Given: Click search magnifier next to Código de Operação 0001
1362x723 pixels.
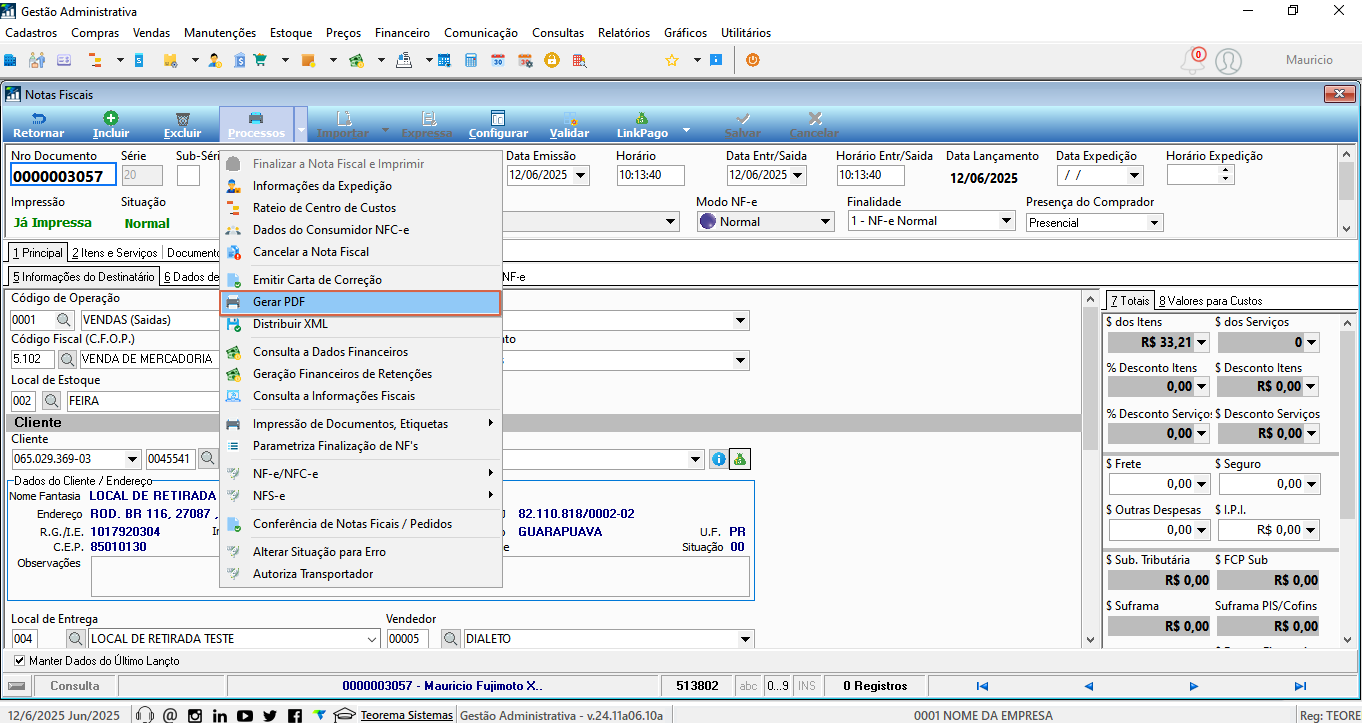Looking at the screenshot, I should [x=64, y=320].
